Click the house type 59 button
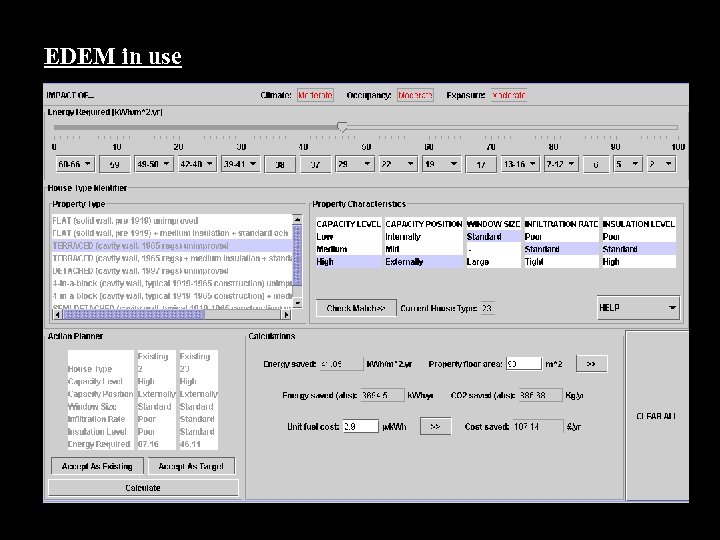 114,164
